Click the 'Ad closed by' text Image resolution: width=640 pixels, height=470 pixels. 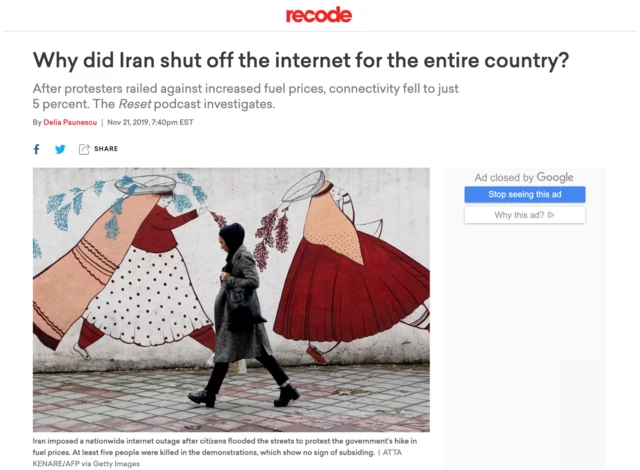click(x=504, y=177)
